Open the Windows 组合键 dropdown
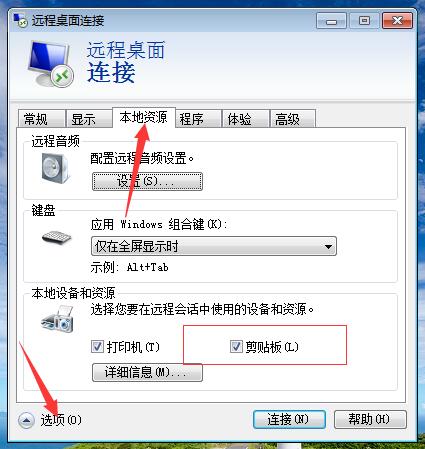This screenshot has width=425, height=449. 214,246
